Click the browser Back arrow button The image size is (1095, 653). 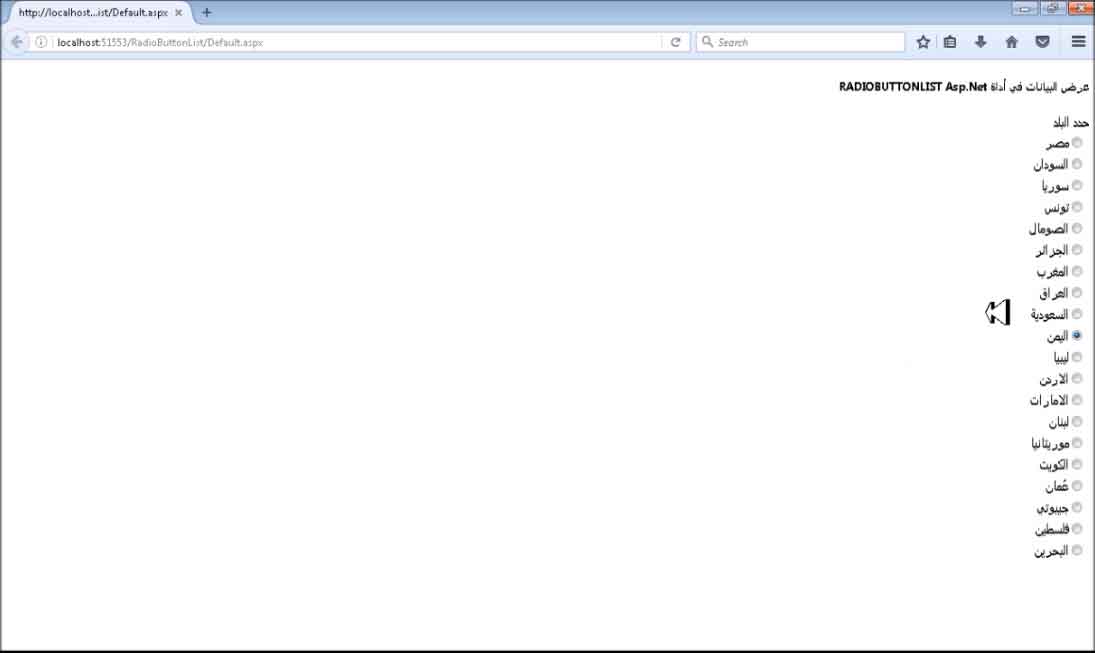coord(17,42)
